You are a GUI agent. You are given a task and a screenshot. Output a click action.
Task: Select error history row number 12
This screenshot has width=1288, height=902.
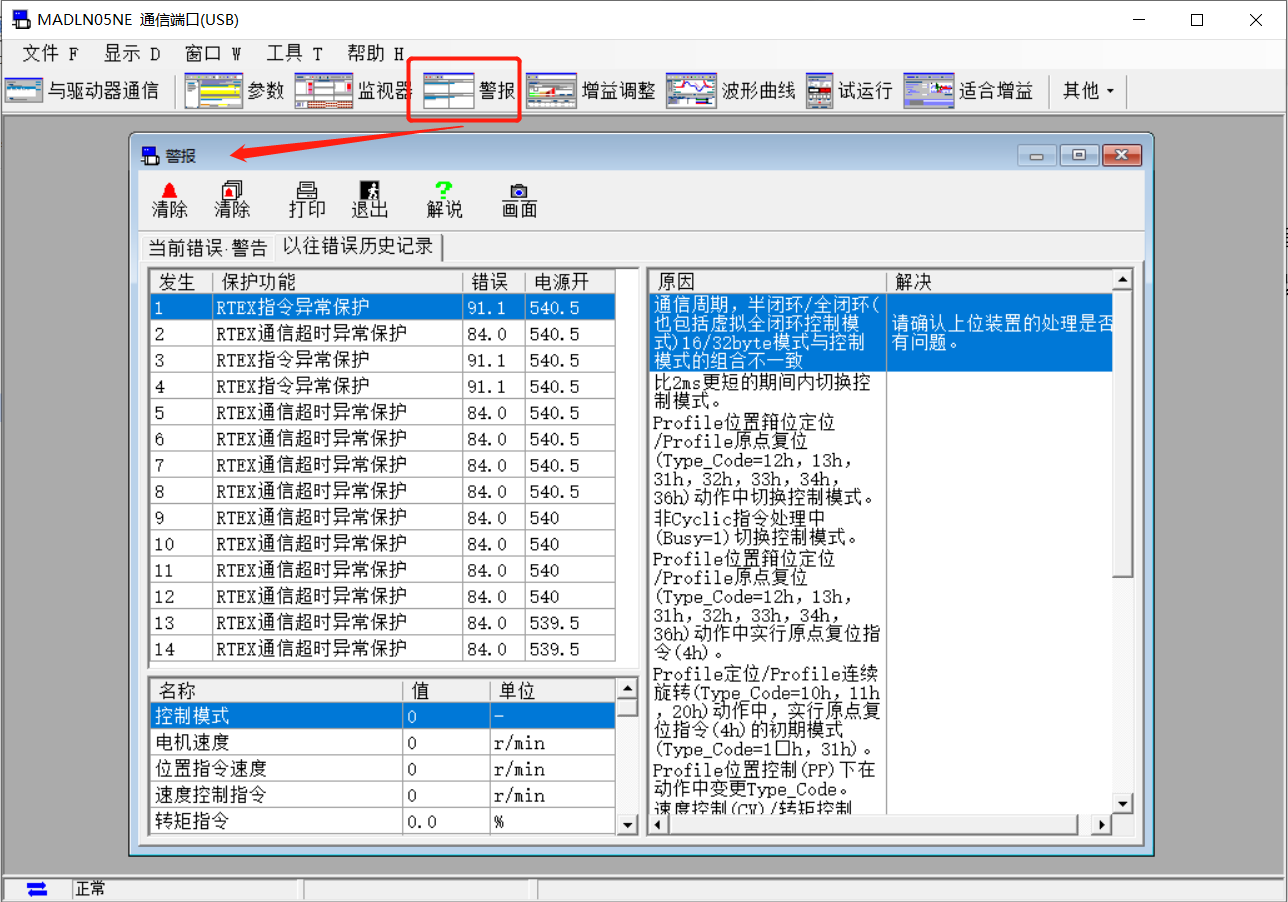tap(382, 596)
